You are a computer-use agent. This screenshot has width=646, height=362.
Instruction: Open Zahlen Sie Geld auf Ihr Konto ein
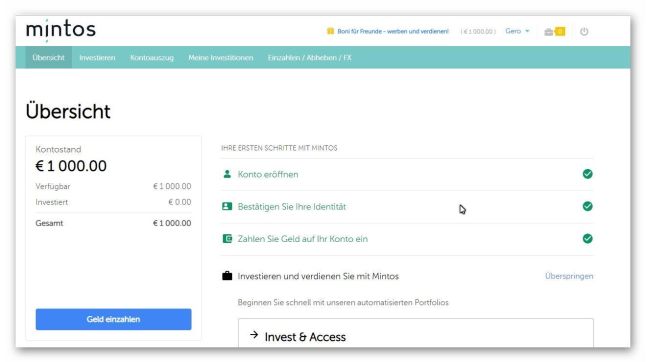tap(302, 239)
